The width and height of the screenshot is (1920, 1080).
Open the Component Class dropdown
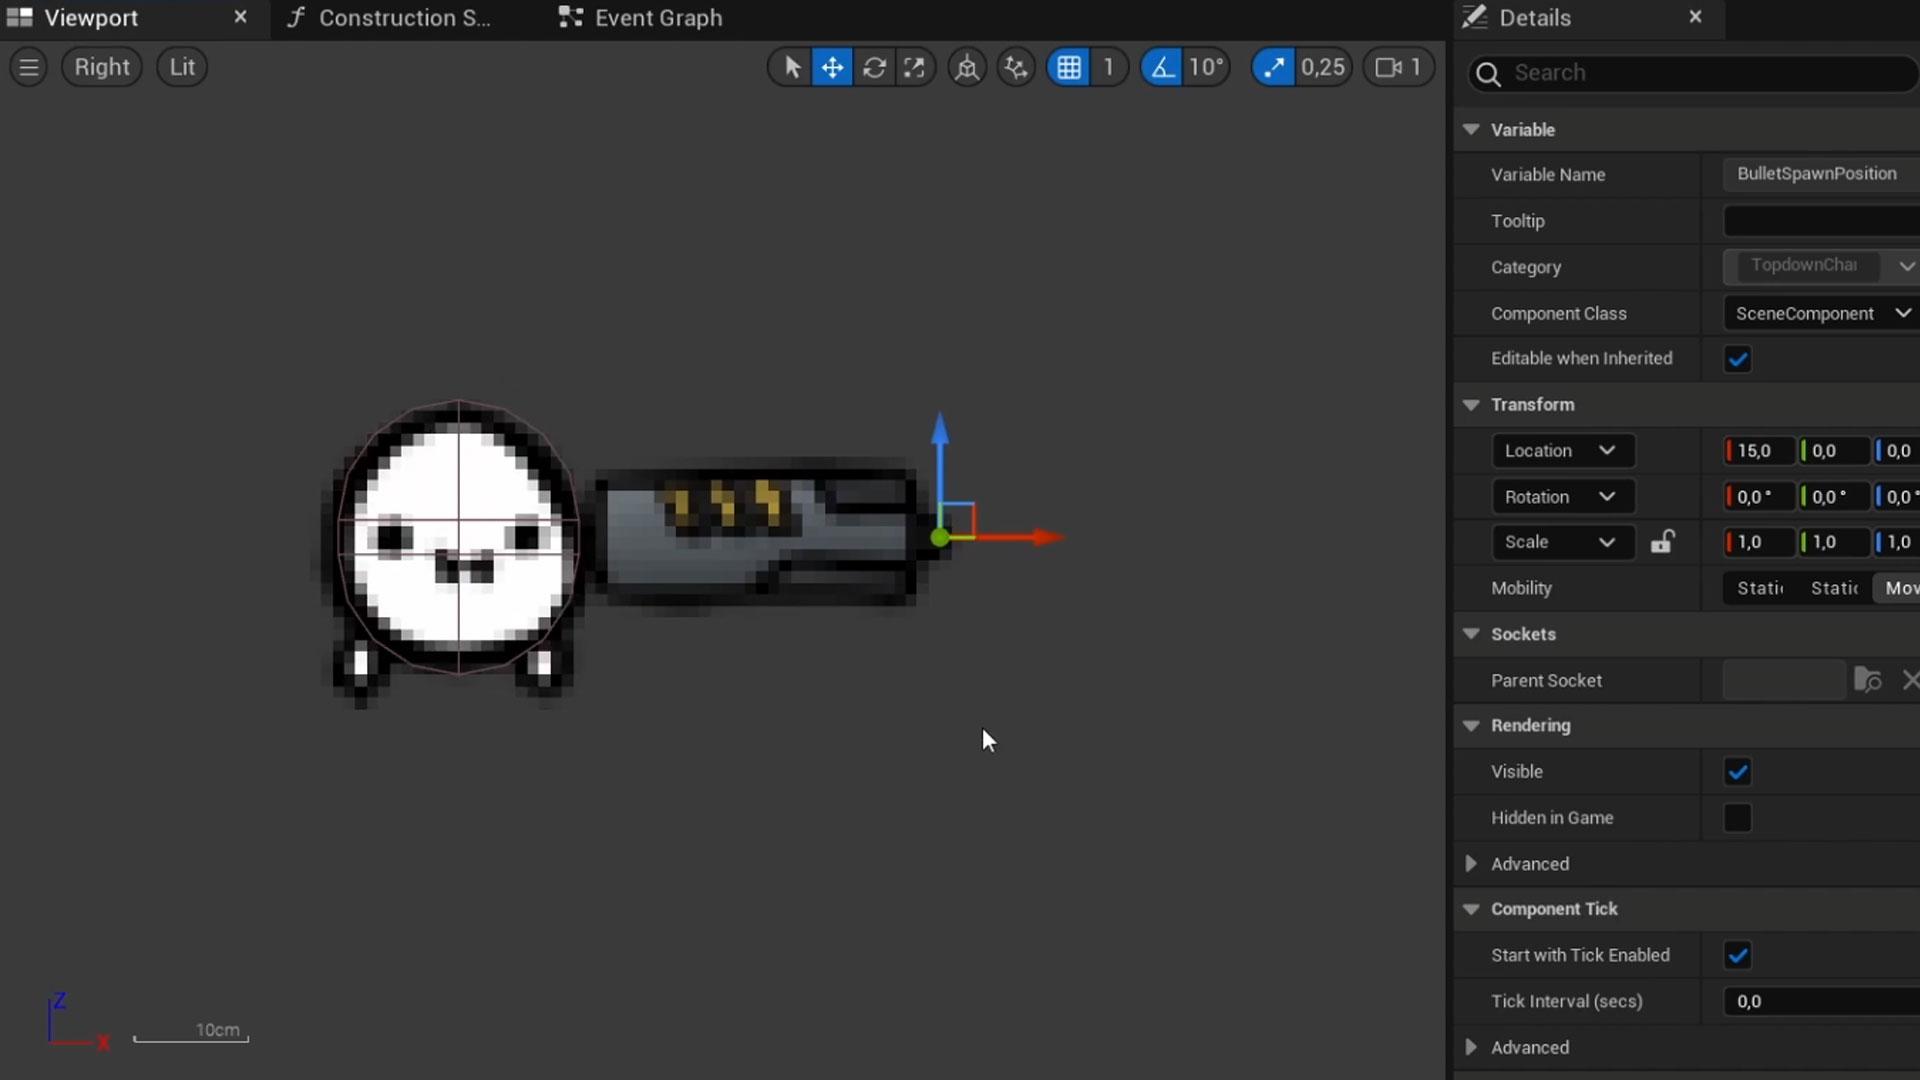(1902, 313)
